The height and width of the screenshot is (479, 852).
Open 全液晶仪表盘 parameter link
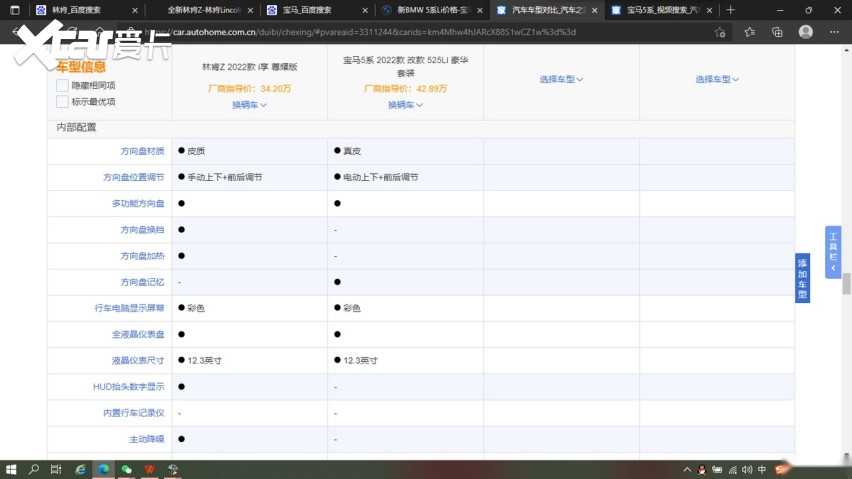coord(138,334)
